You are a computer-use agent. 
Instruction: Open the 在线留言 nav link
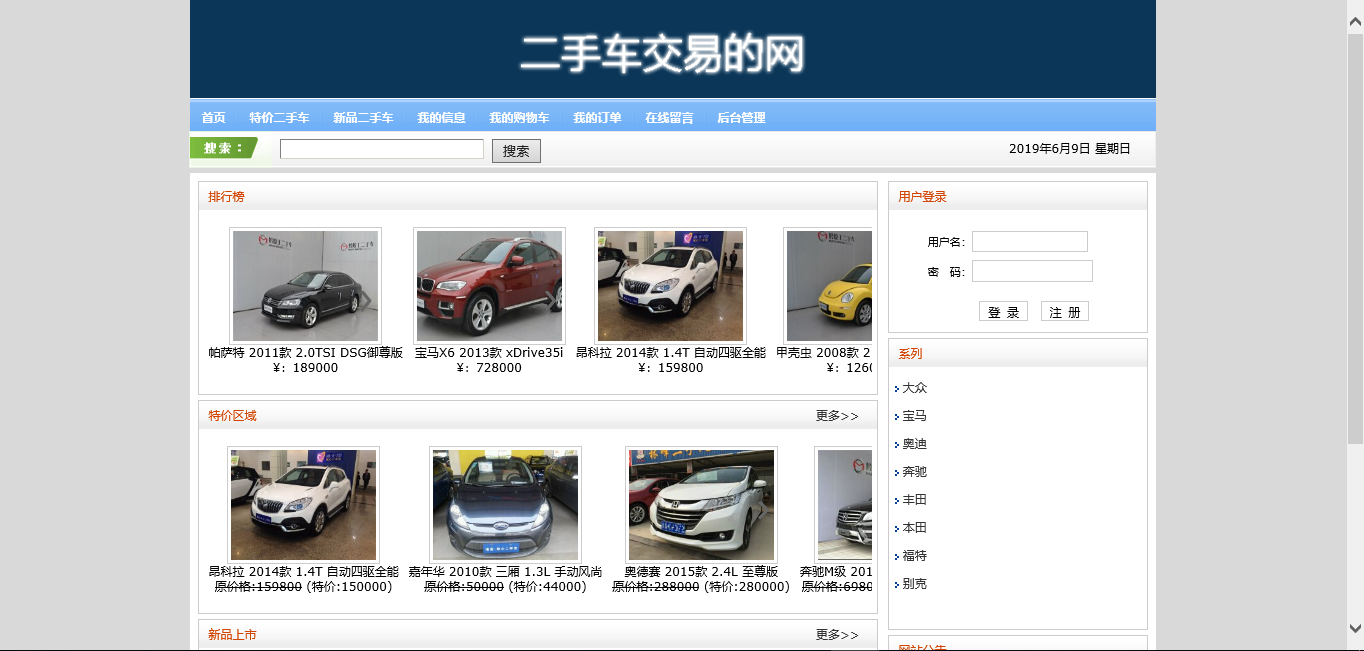tap(669, 118)
